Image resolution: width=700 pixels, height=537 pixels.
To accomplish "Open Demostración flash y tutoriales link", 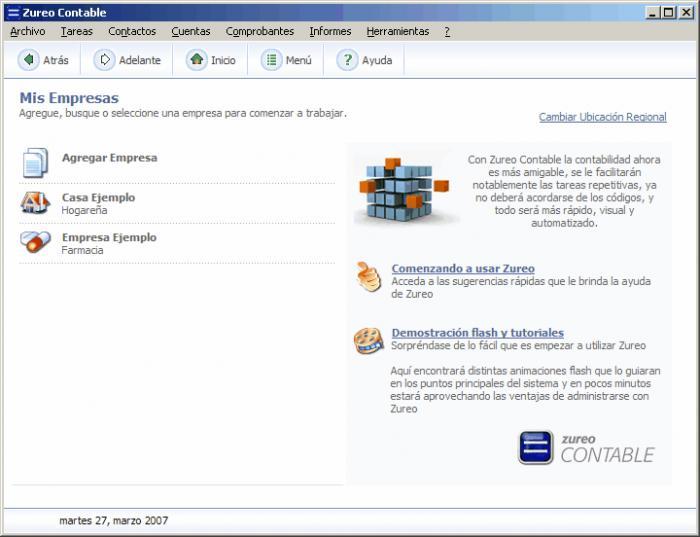I will click(x=478, y=333).
